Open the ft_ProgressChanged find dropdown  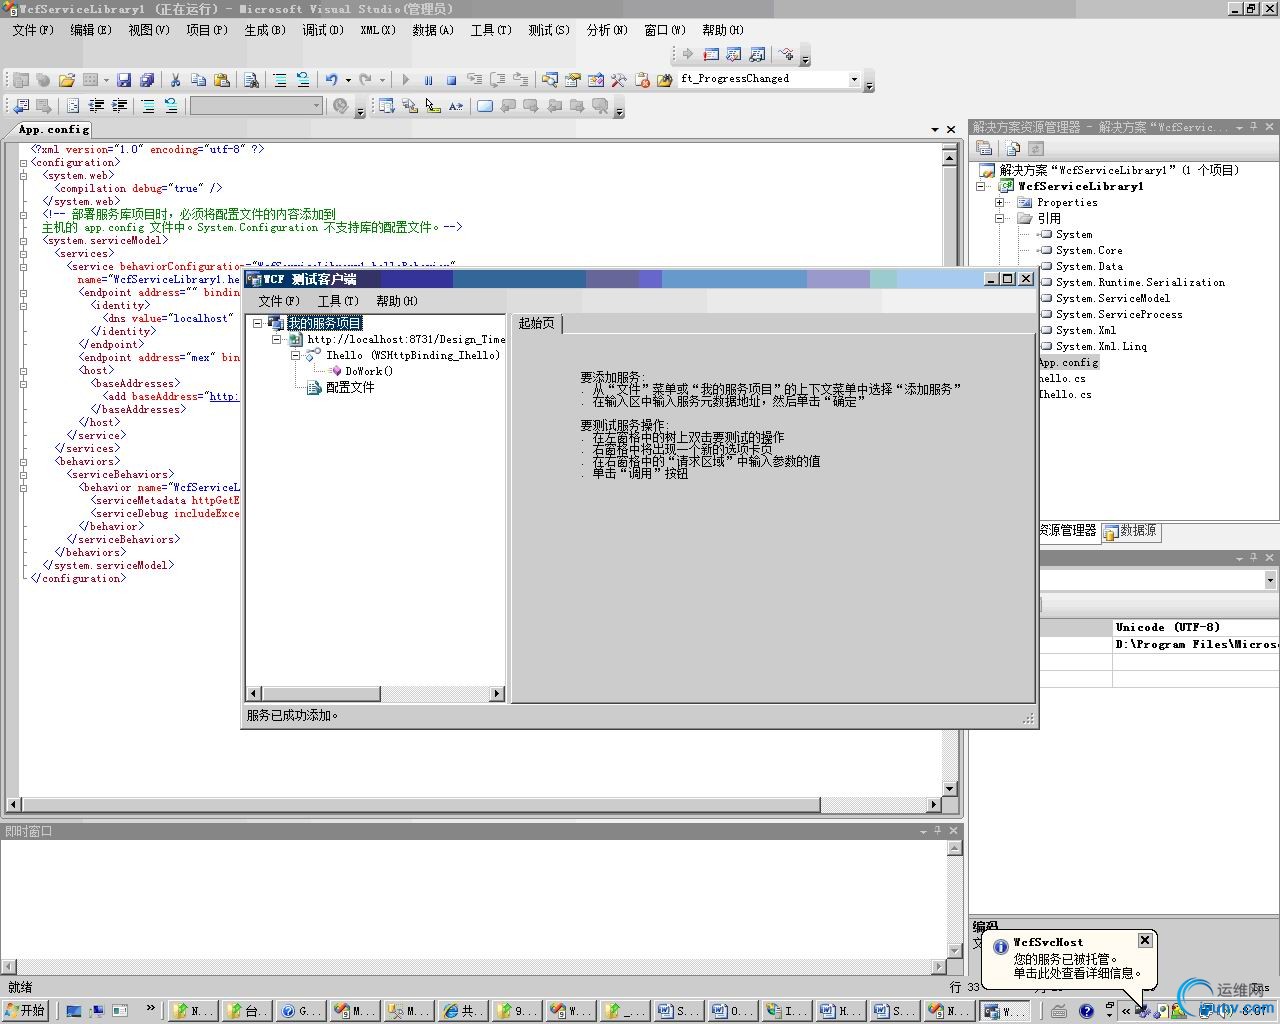[x=854, y=79]
